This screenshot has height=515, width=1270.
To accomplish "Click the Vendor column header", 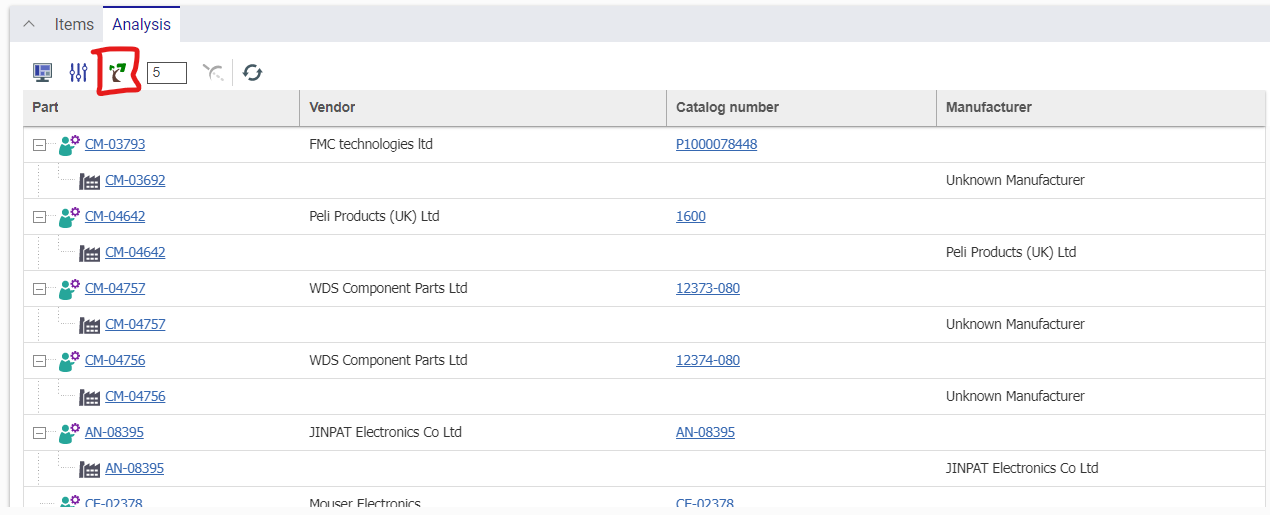I will [x=332, y=107].
